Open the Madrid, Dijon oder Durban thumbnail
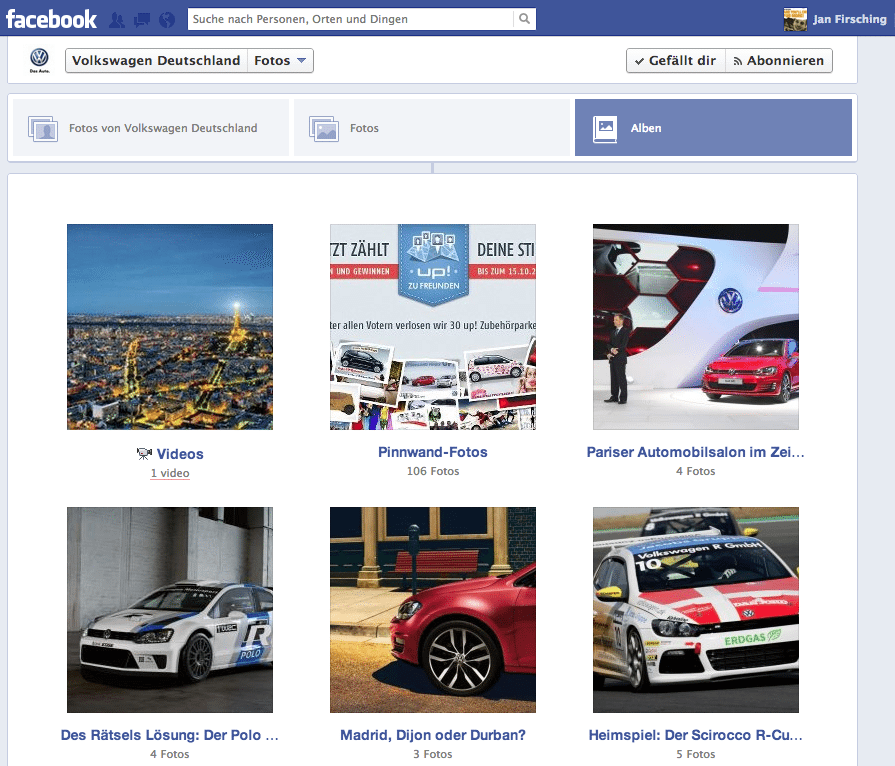 tap(433, 610)
